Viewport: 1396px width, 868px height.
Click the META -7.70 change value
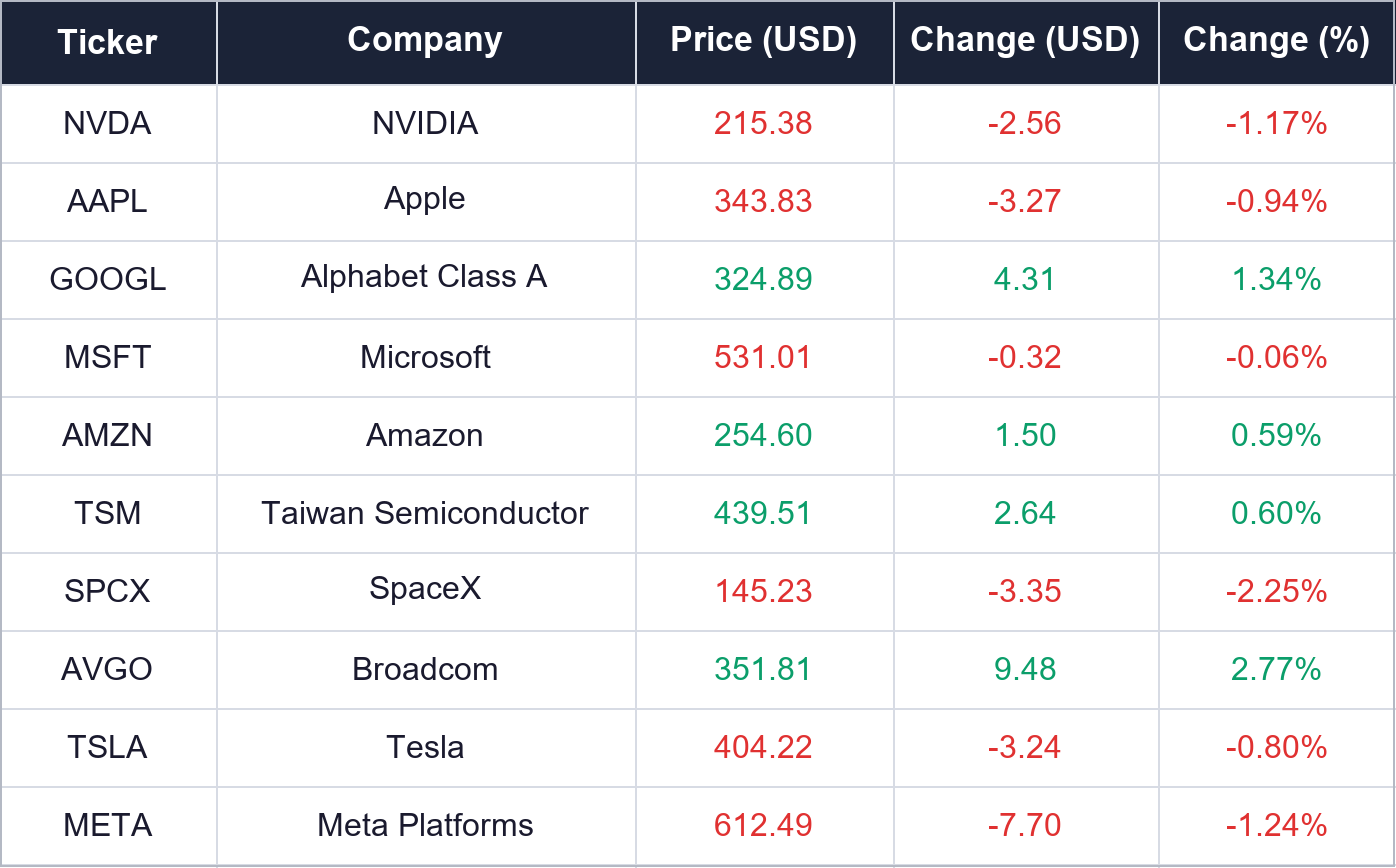coord(1025,825)
